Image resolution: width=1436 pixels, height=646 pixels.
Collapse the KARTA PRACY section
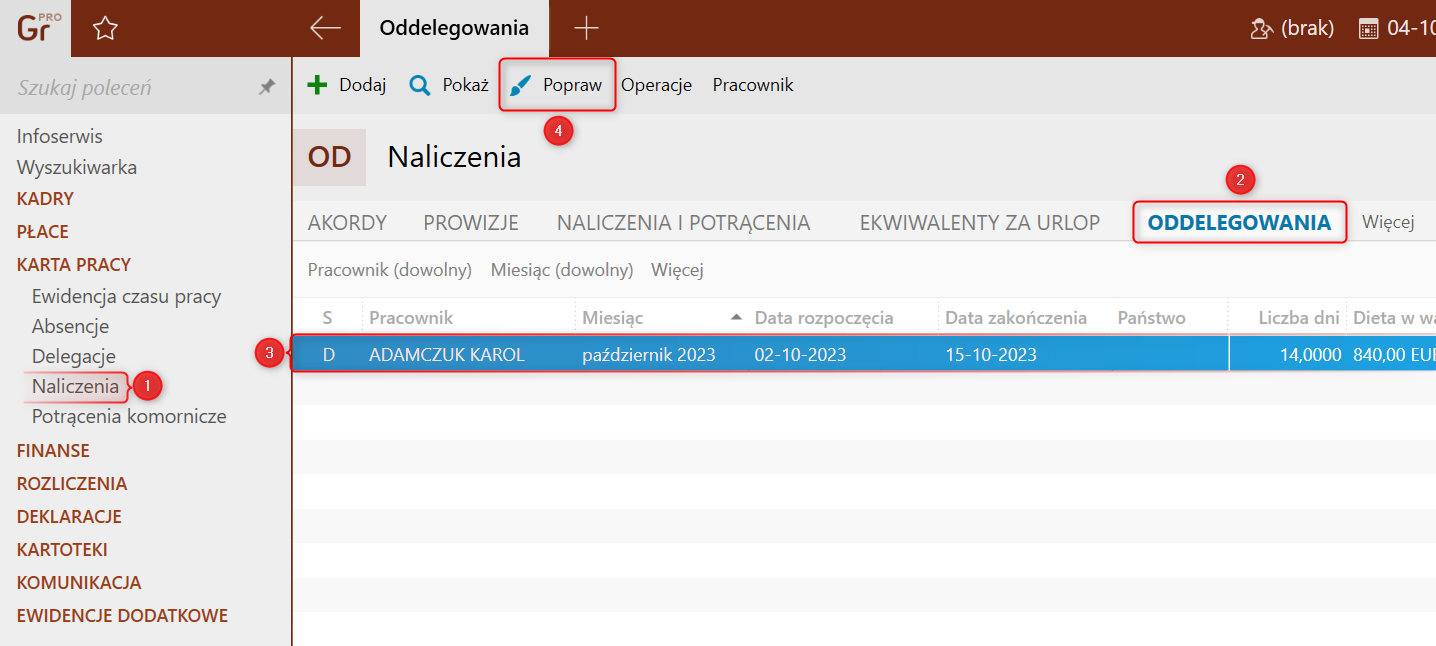74,265
